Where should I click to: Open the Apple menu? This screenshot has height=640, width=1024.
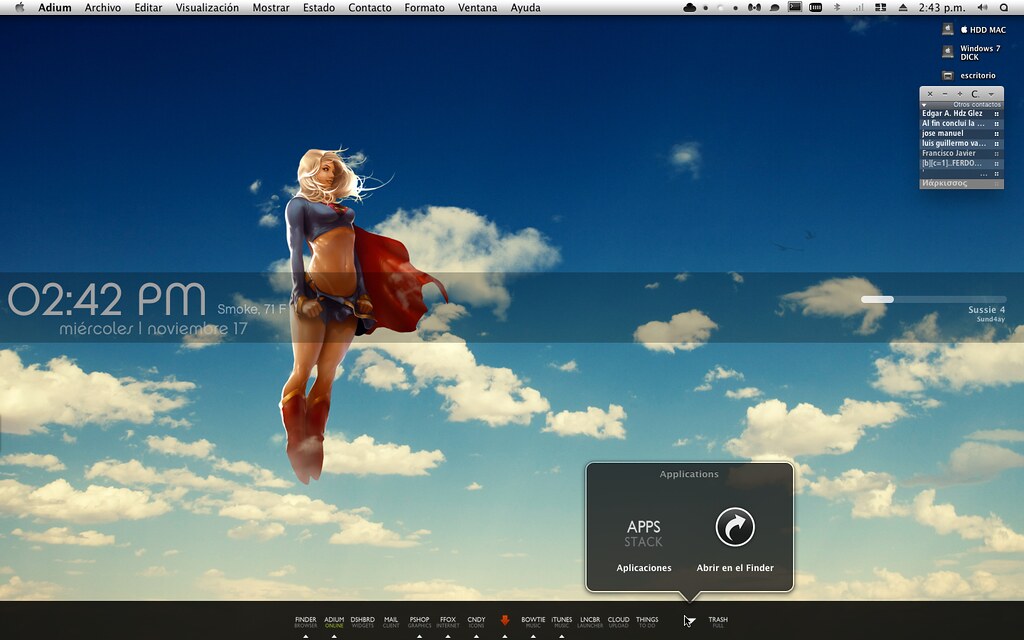(x=20, y=8)
